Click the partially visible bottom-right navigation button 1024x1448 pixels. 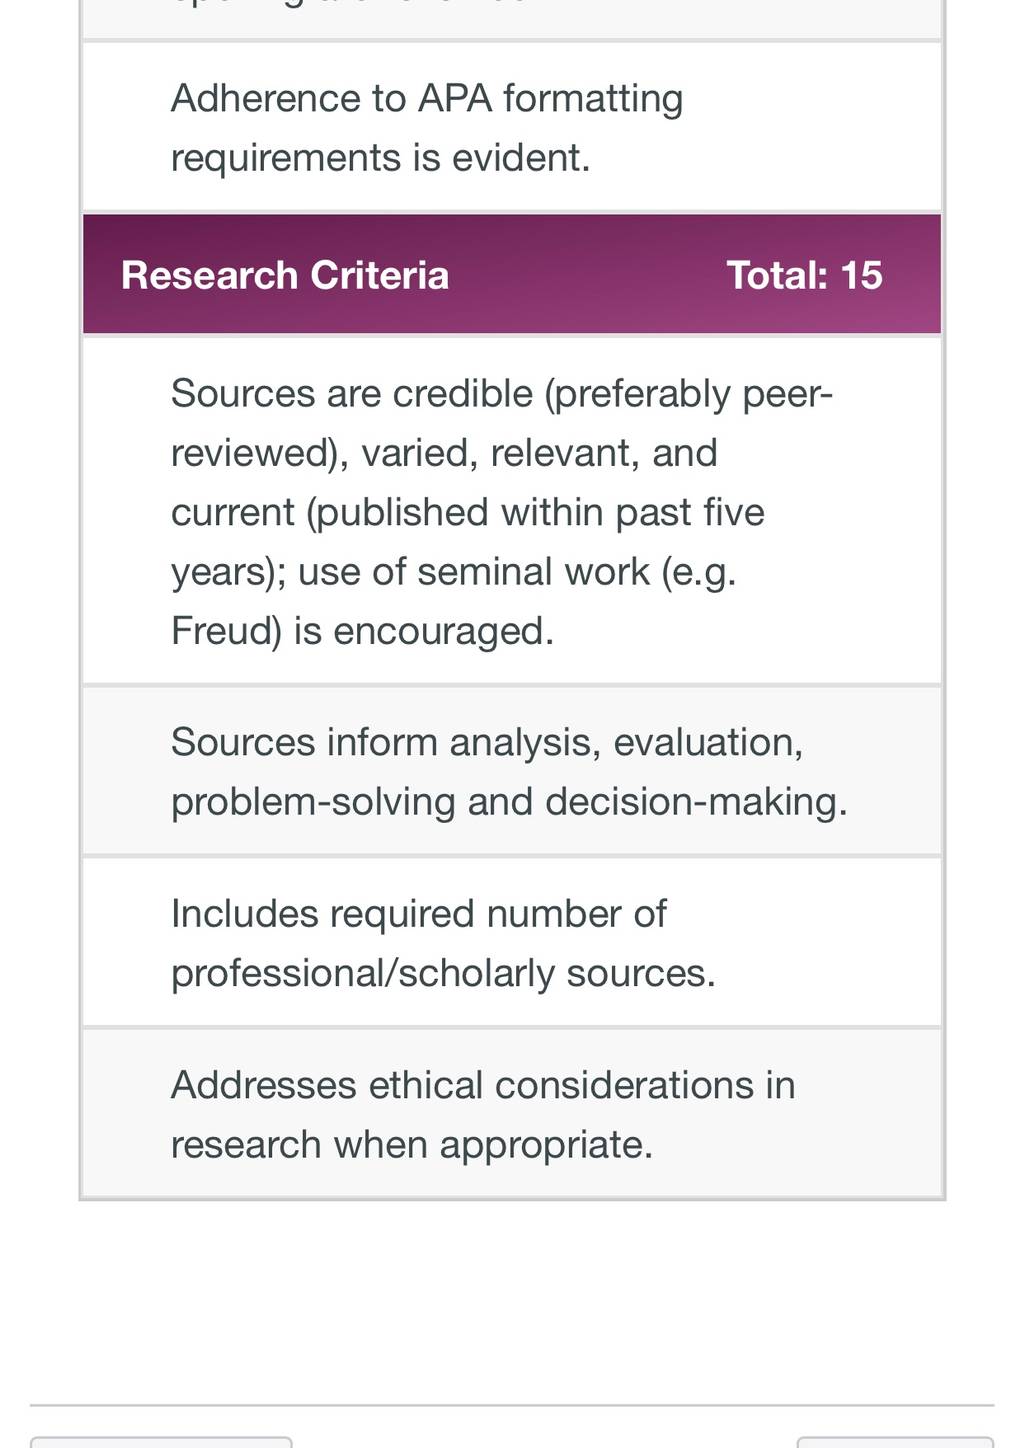point(895,1442)
